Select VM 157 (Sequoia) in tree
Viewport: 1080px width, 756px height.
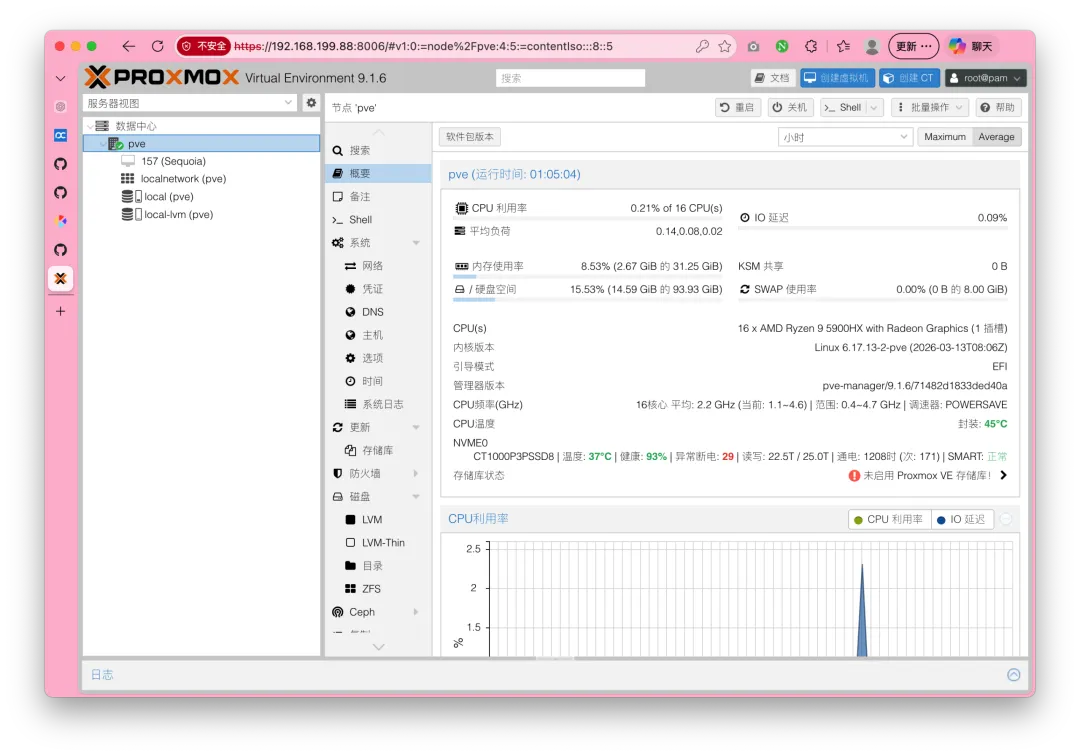[x=174, y=161]
